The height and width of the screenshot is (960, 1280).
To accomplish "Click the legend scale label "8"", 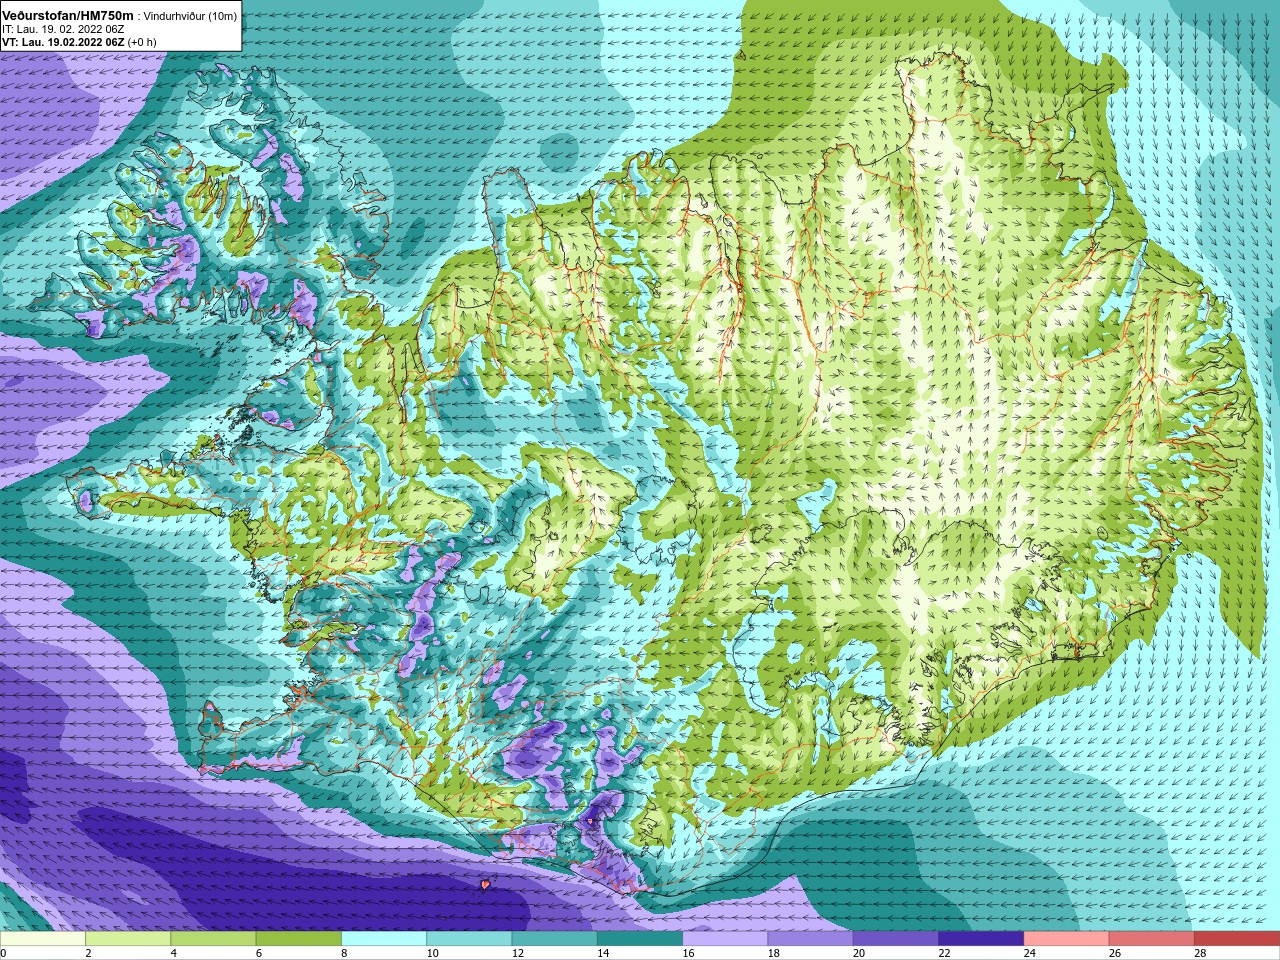I will click(344, 953).
